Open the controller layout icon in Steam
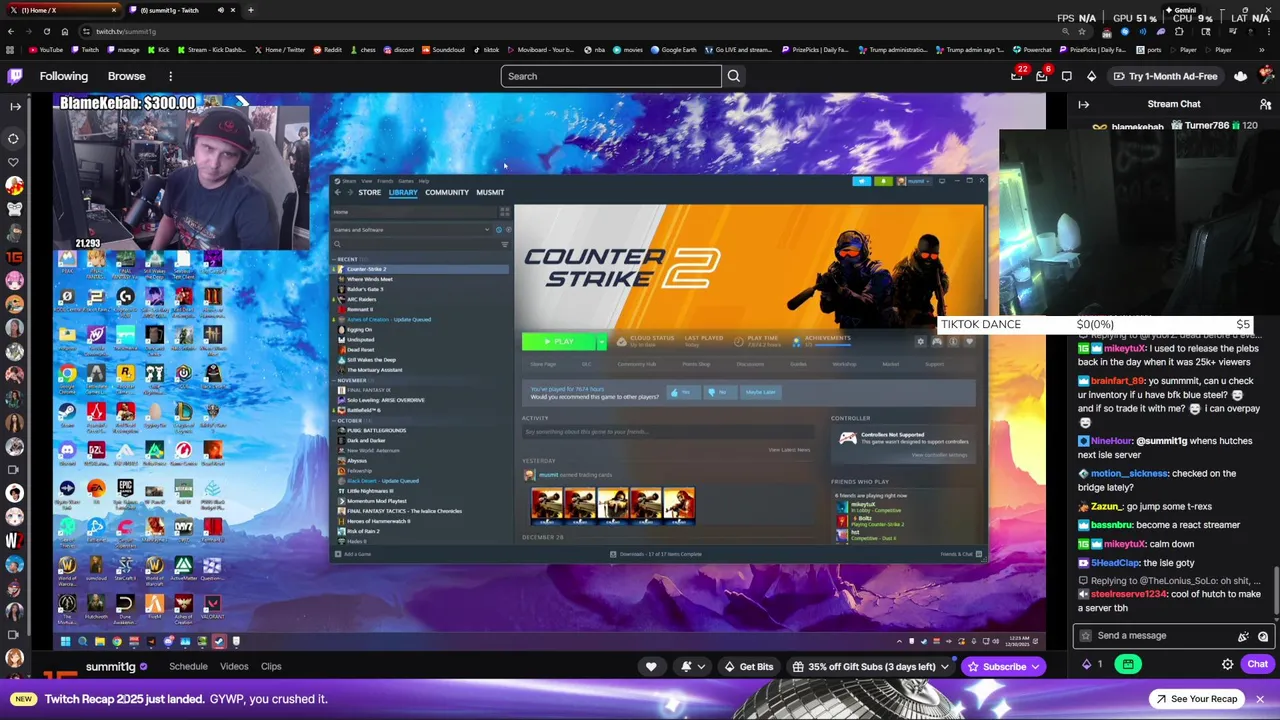1280x720 pixels. point(937,342)
